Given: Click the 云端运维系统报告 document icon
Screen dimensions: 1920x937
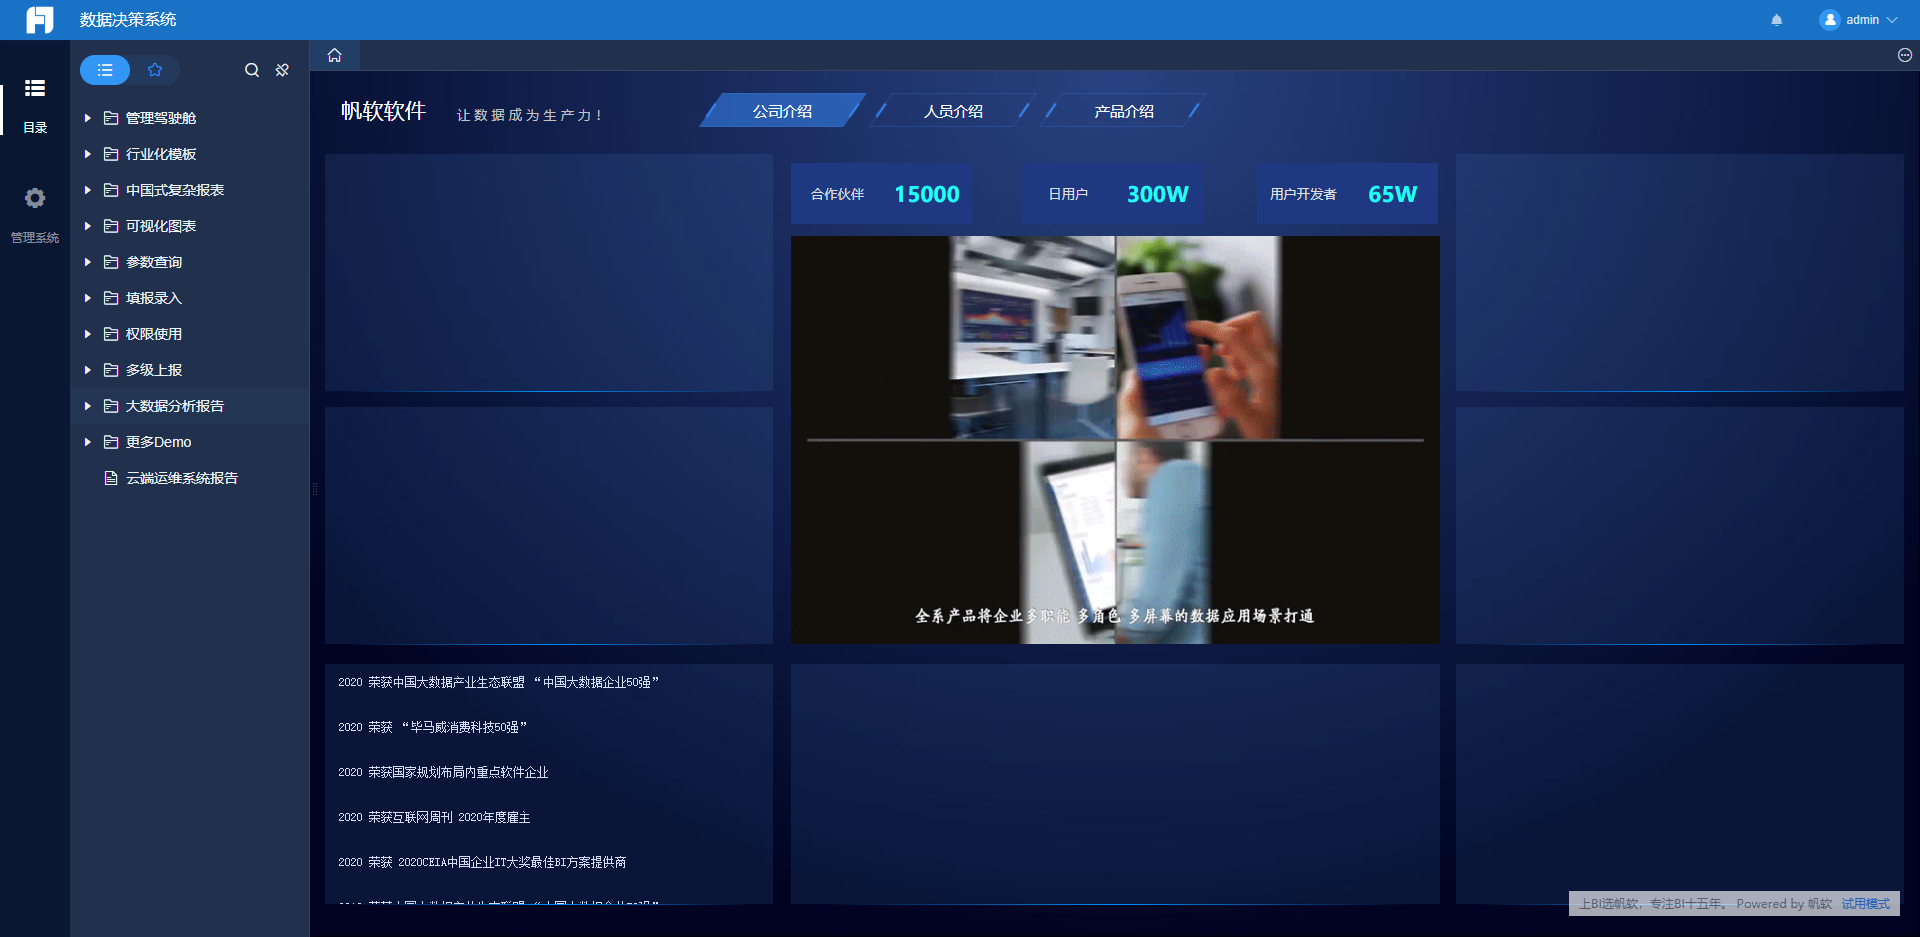Looking at the screenshot, I should (x=111, y=478).
